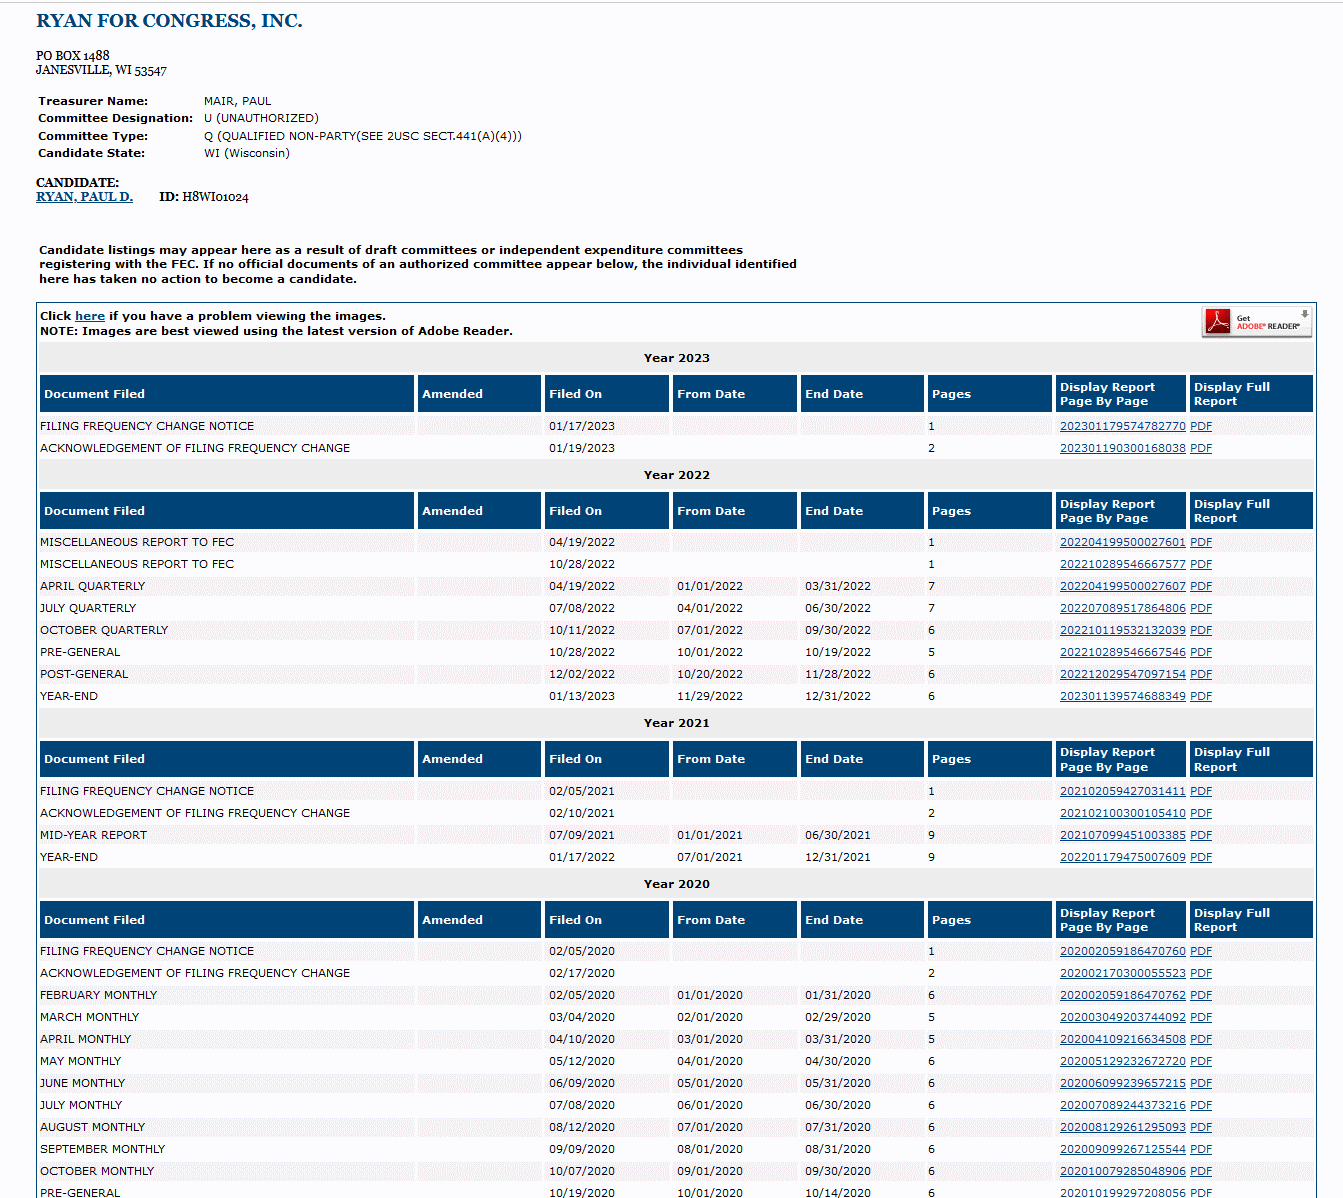The width and height of the screenshot is (1343, 1198).
Task: Open report 202210289546667577 link
Action: (x=1122, y=564)
